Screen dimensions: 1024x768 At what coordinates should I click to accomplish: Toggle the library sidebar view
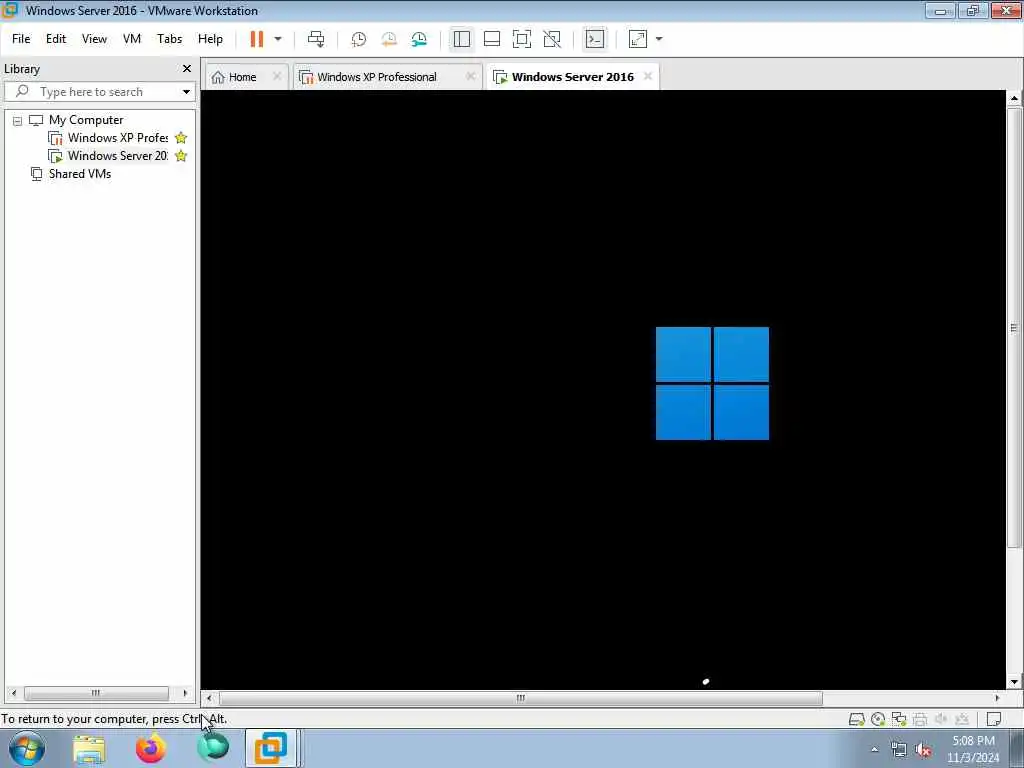pos(462,39)
